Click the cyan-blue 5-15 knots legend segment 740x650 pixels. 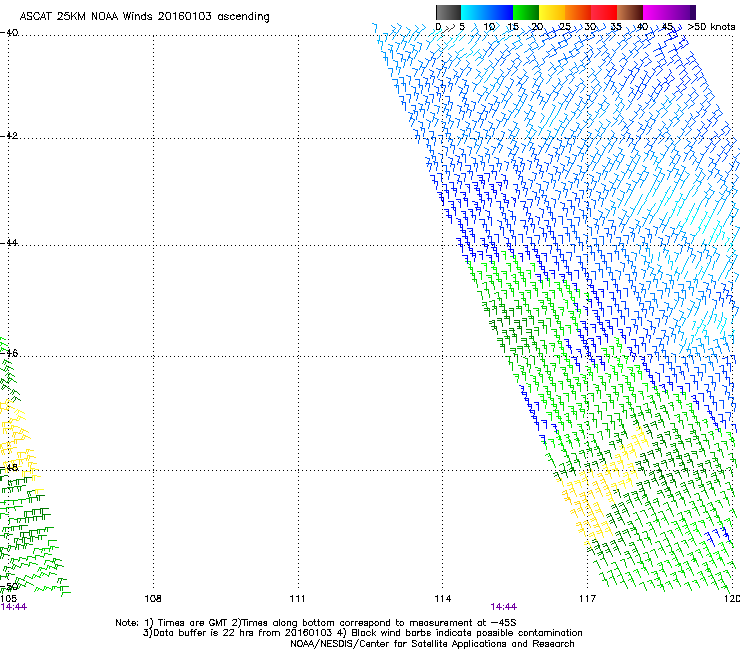click(487, 12)
